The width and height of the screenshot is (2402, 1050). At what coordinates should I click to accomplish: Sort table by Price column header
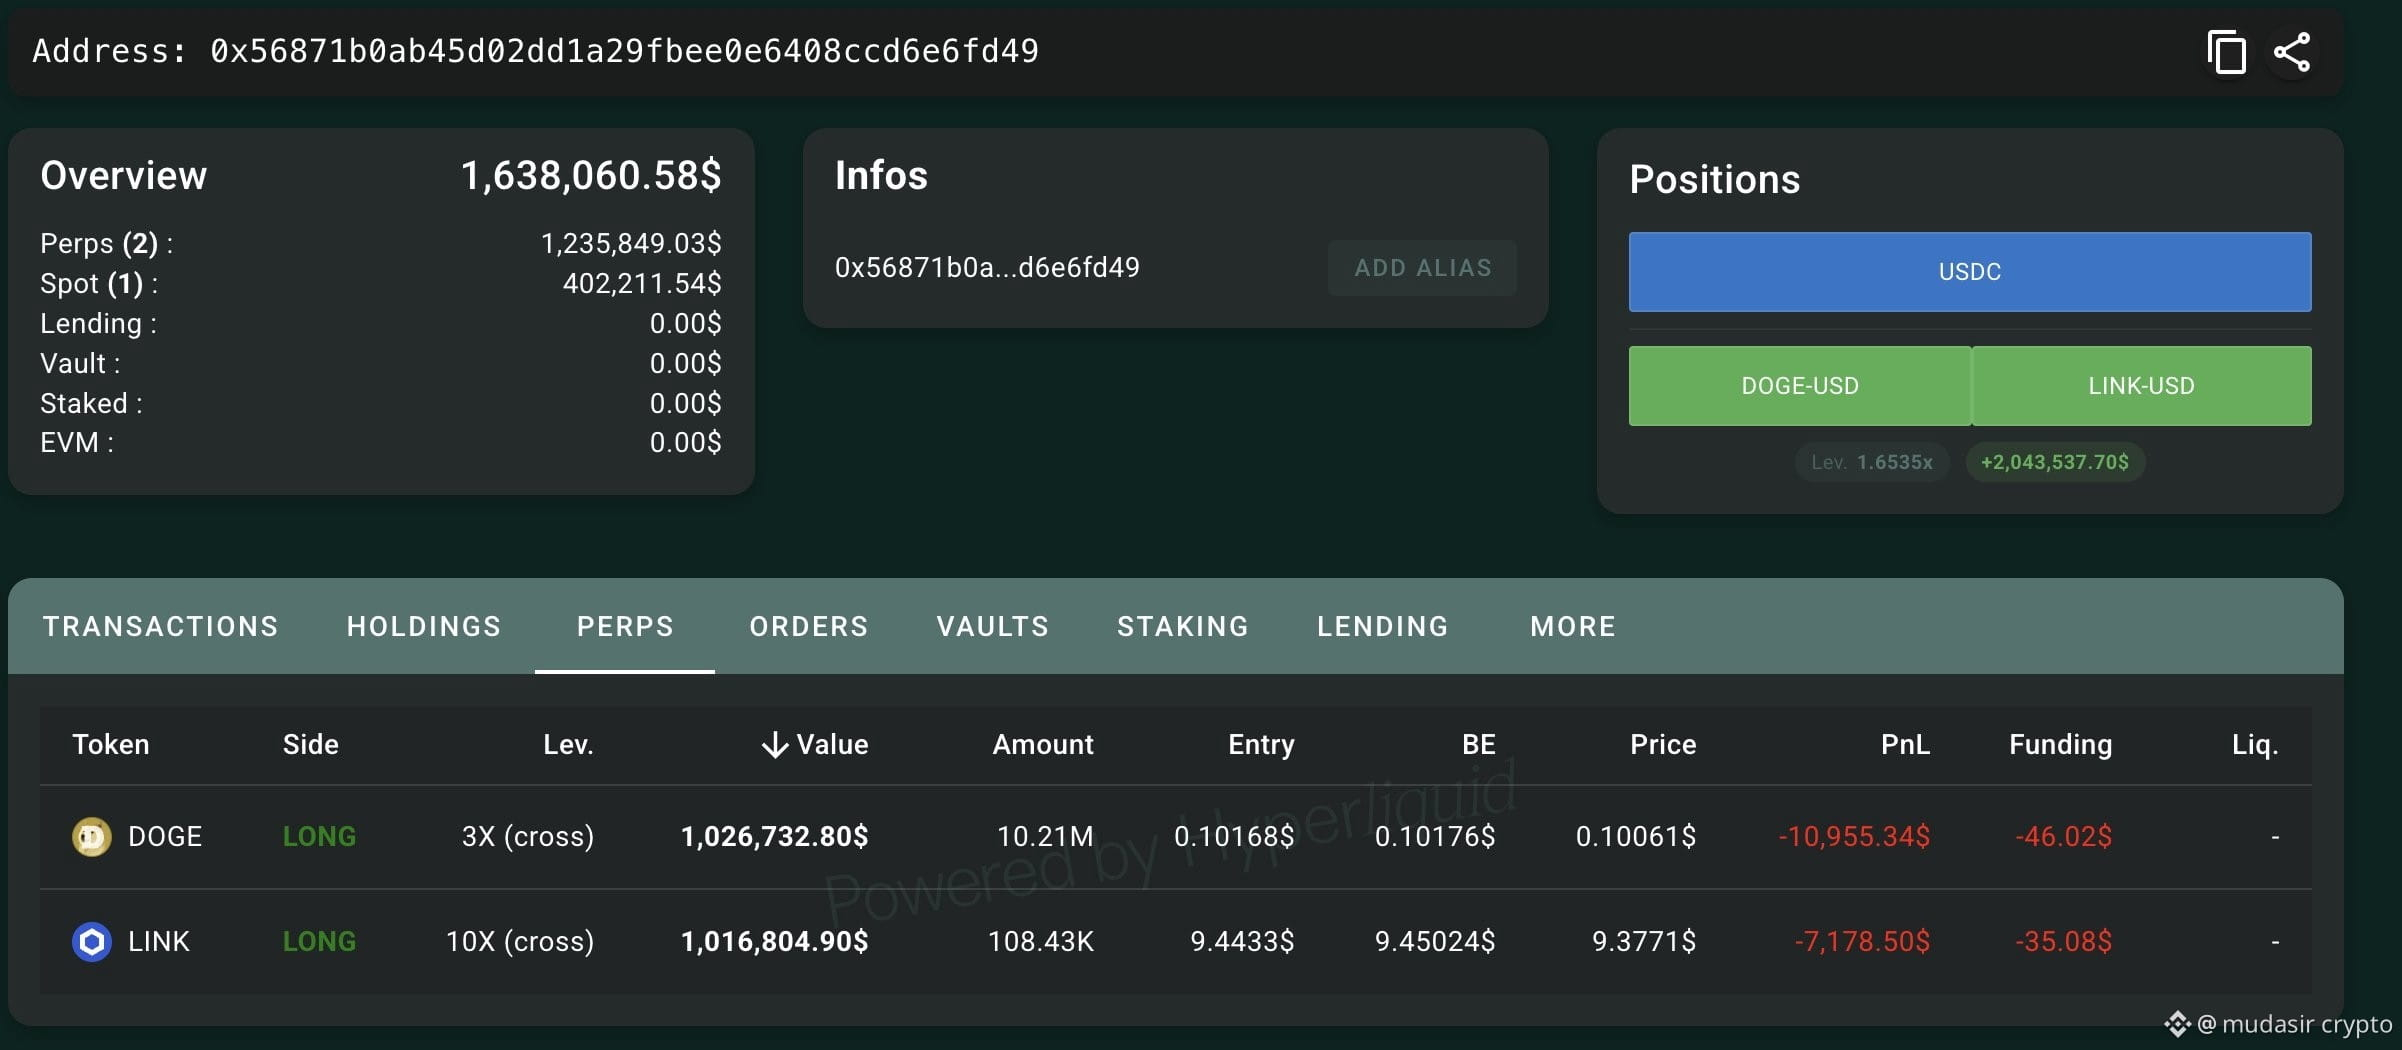click(1662, 745)
